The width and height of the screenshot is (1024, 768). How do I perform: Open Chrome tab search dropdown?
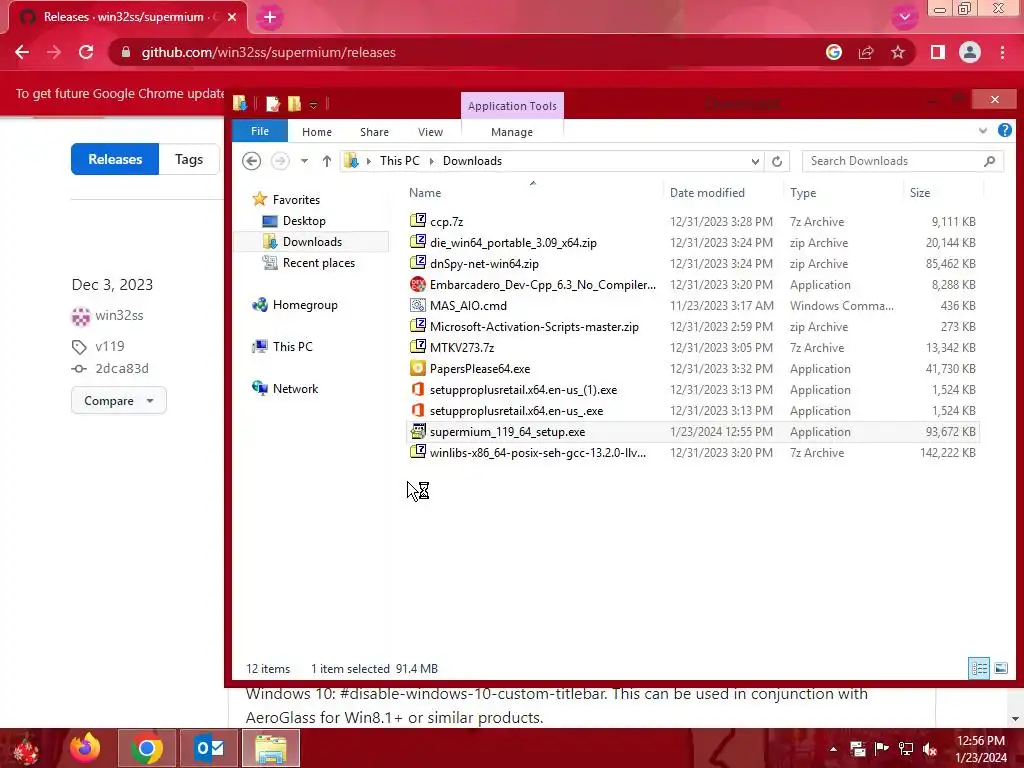coord(904,17)
